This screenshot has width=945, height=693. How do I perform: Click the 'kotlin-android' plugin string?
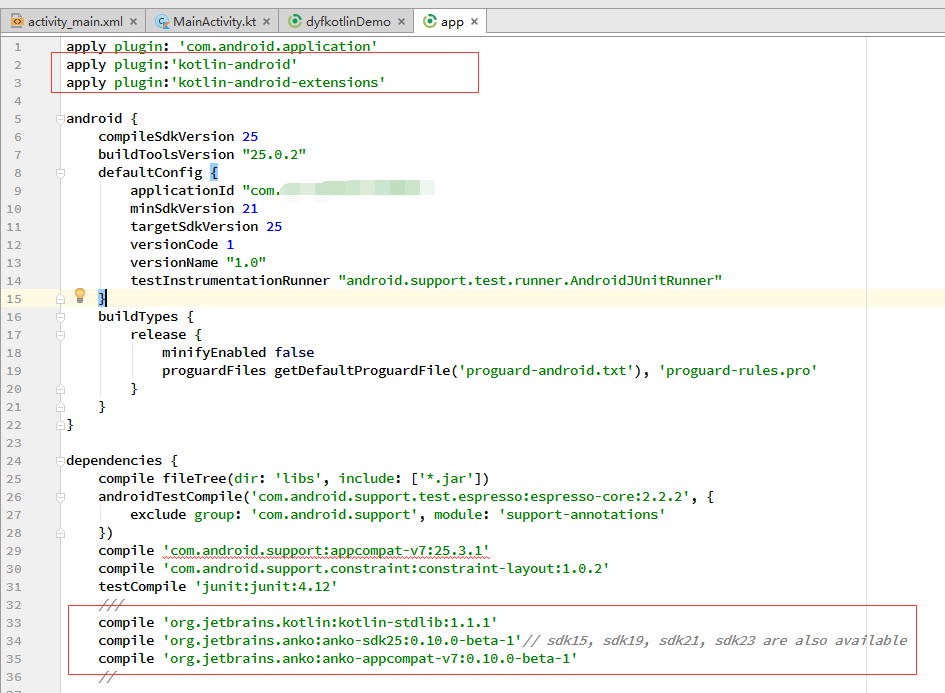pos(234,64)
